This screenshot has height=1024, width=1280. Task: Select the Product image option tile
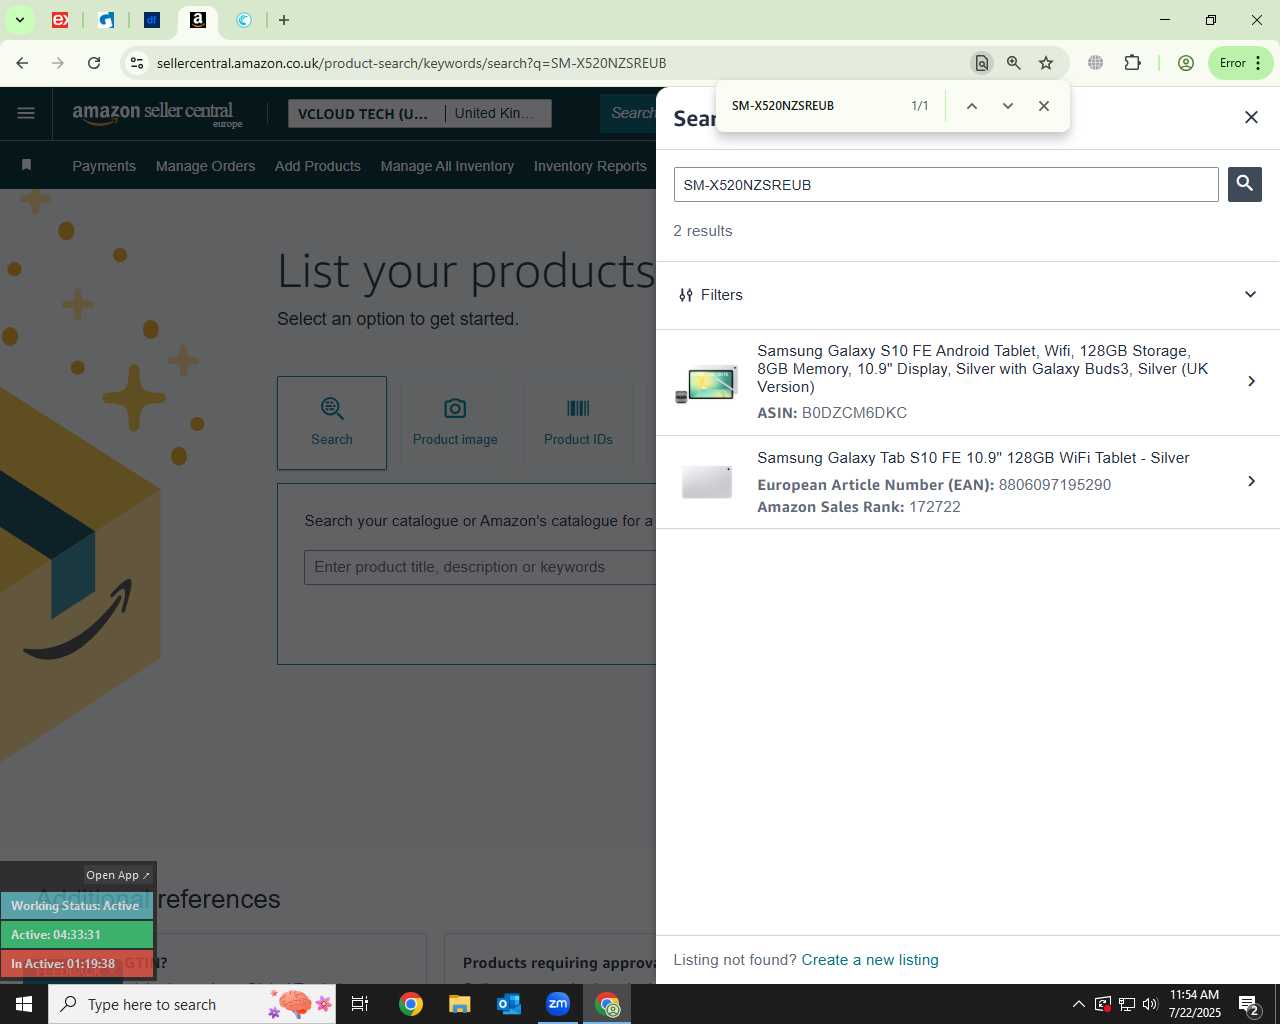pos(455,423)
